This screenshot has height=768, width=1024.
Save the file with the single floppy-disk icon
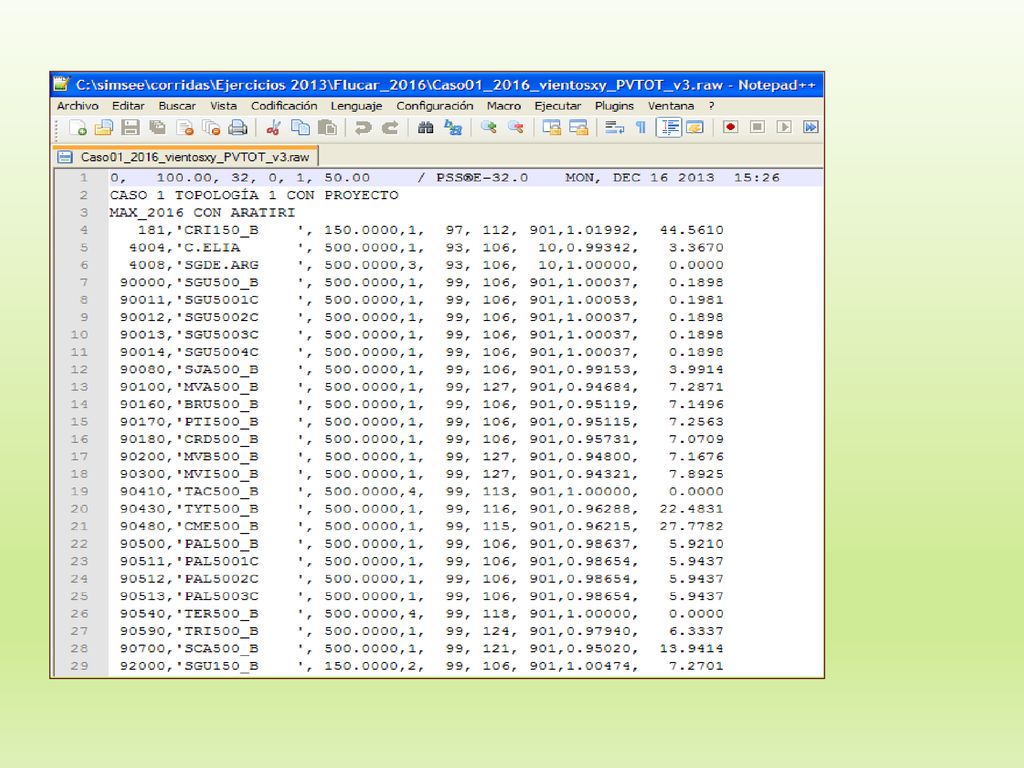(131, 128)
